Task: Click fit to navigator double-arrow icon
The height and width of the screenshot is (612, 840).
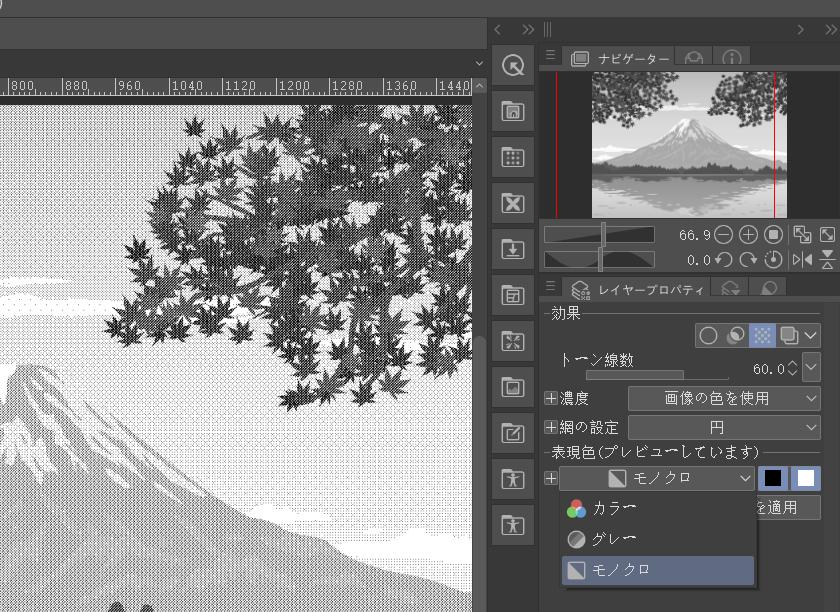Action: 802,235
